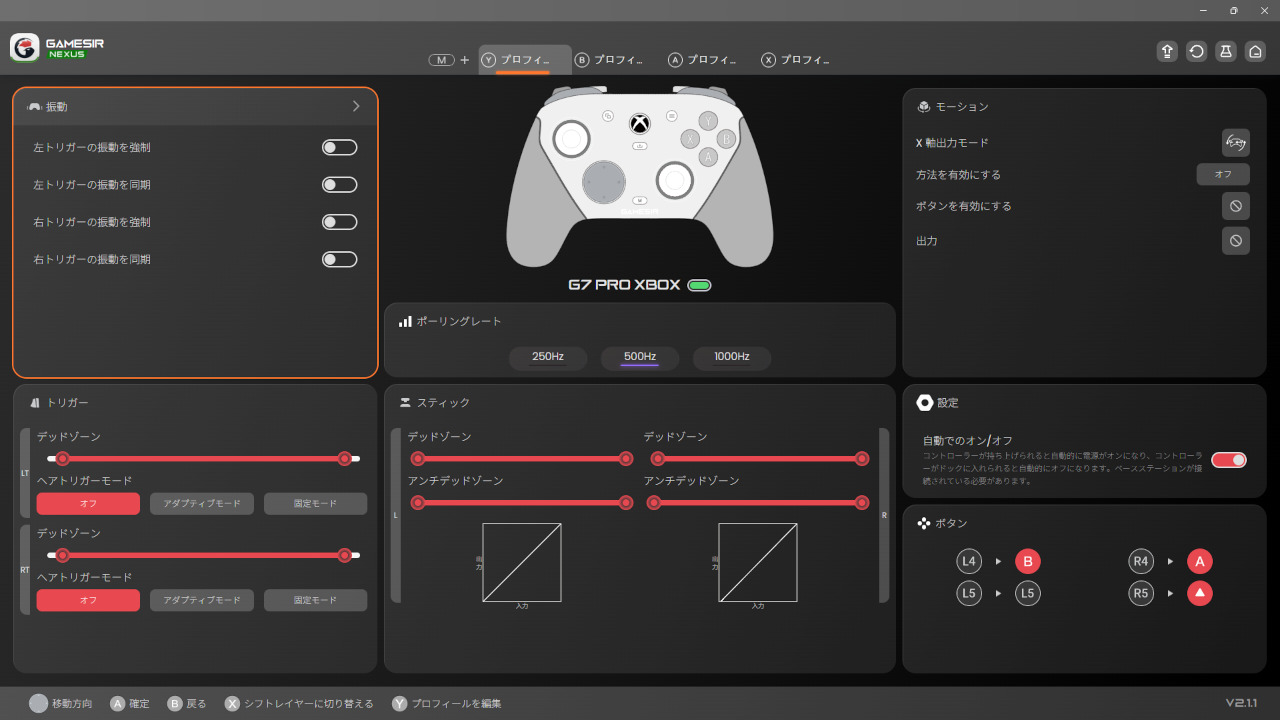The image size is (1280, 720).
Task: Open the test flask icon
Action: click(1226, 52)
